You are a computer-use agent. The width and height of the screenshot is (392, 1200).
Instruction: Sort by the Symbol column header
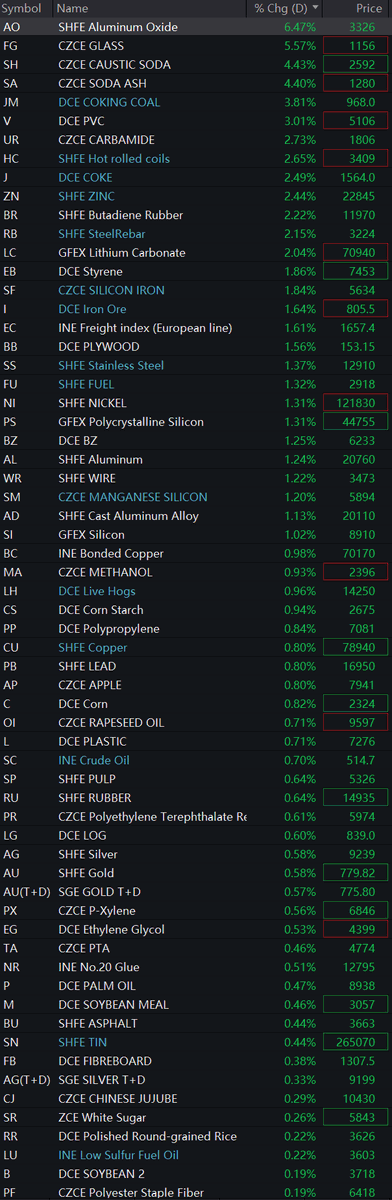pos(22,8)
